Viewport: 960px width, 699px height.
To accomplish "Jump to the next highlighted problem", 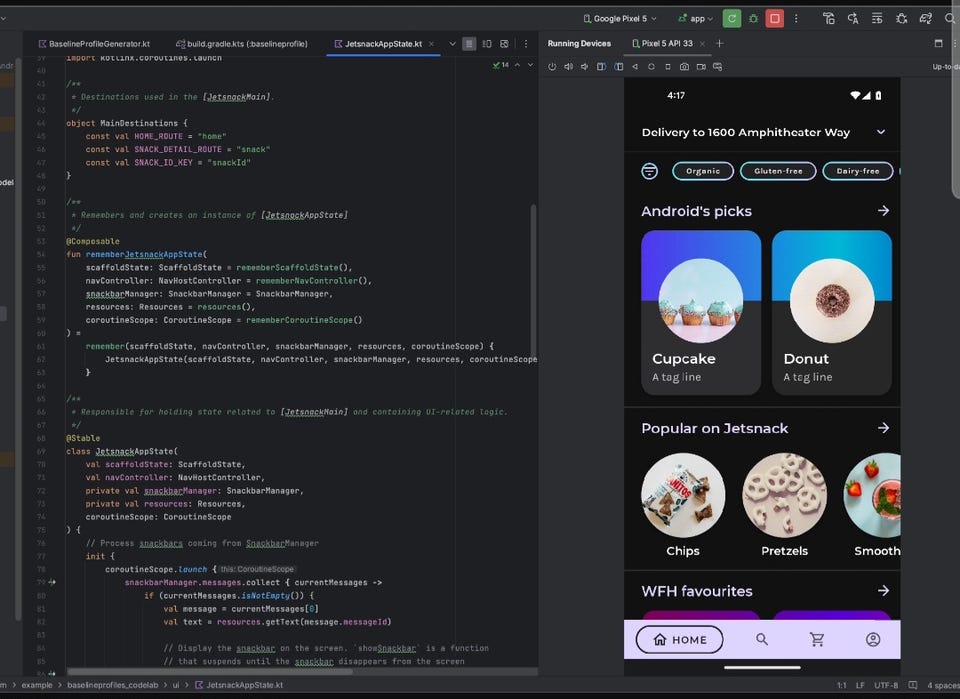I will coord(530,65).
